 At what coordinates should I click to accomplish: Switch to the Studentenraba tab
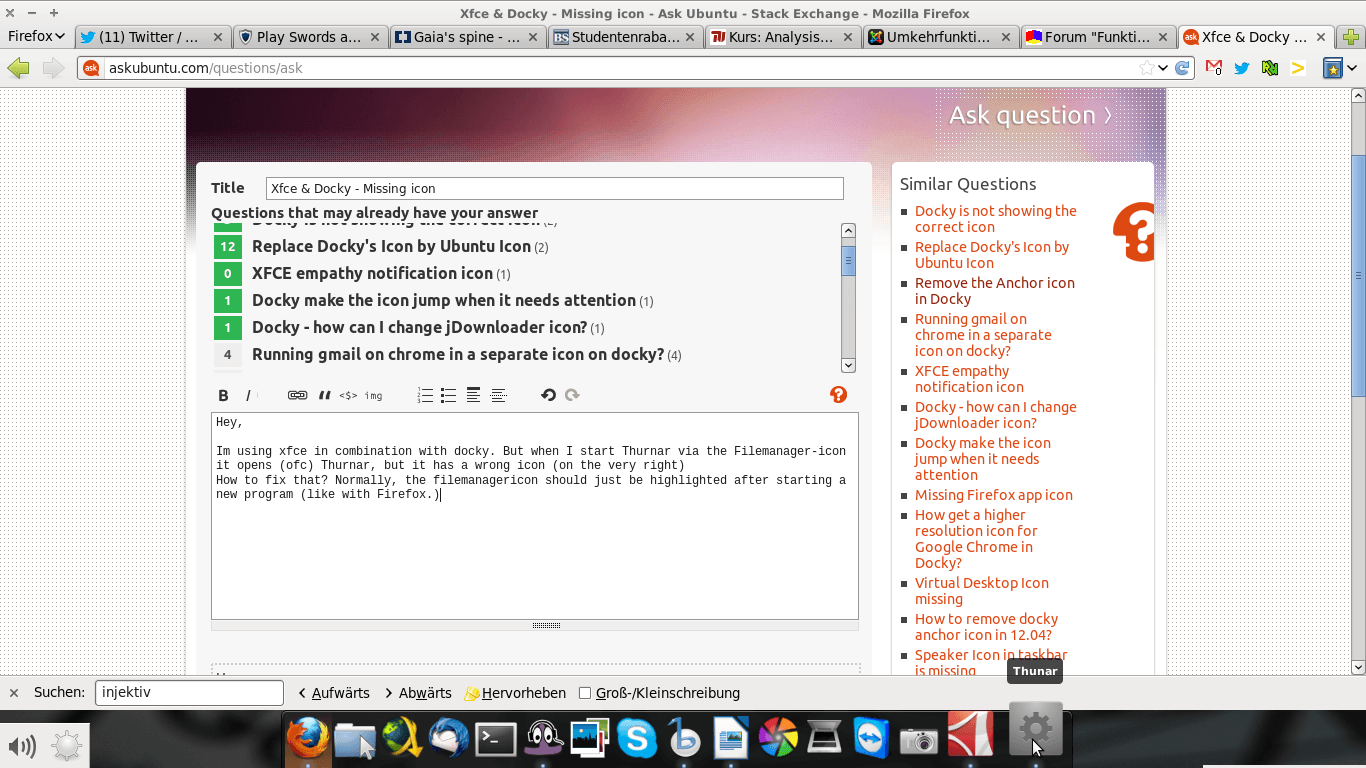click(624, 37)
